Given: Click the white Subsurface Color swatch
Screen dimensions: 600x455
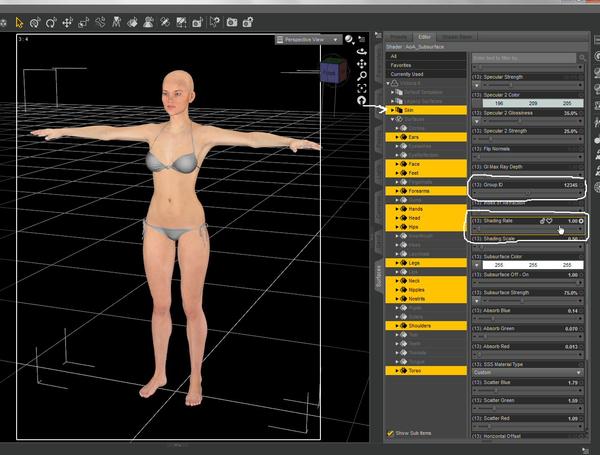Looking at the screenshot, I should pyautogui.click(x=533, y=265).
